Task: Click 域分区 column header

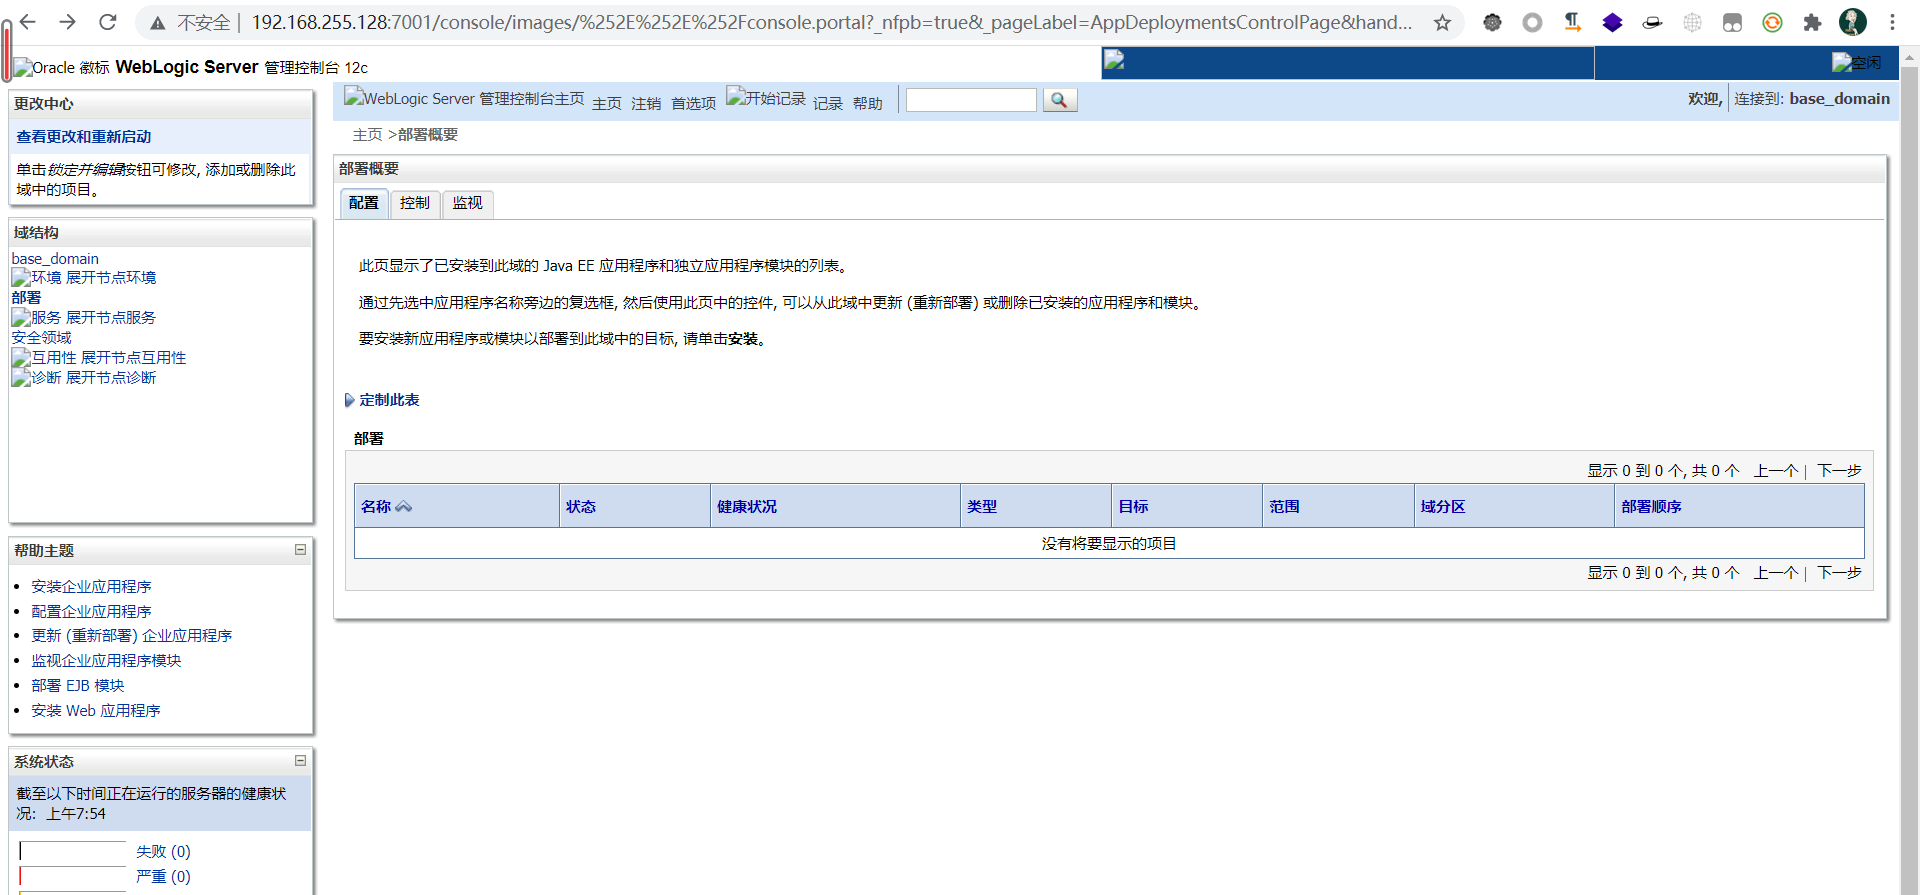Action: 1443,507
